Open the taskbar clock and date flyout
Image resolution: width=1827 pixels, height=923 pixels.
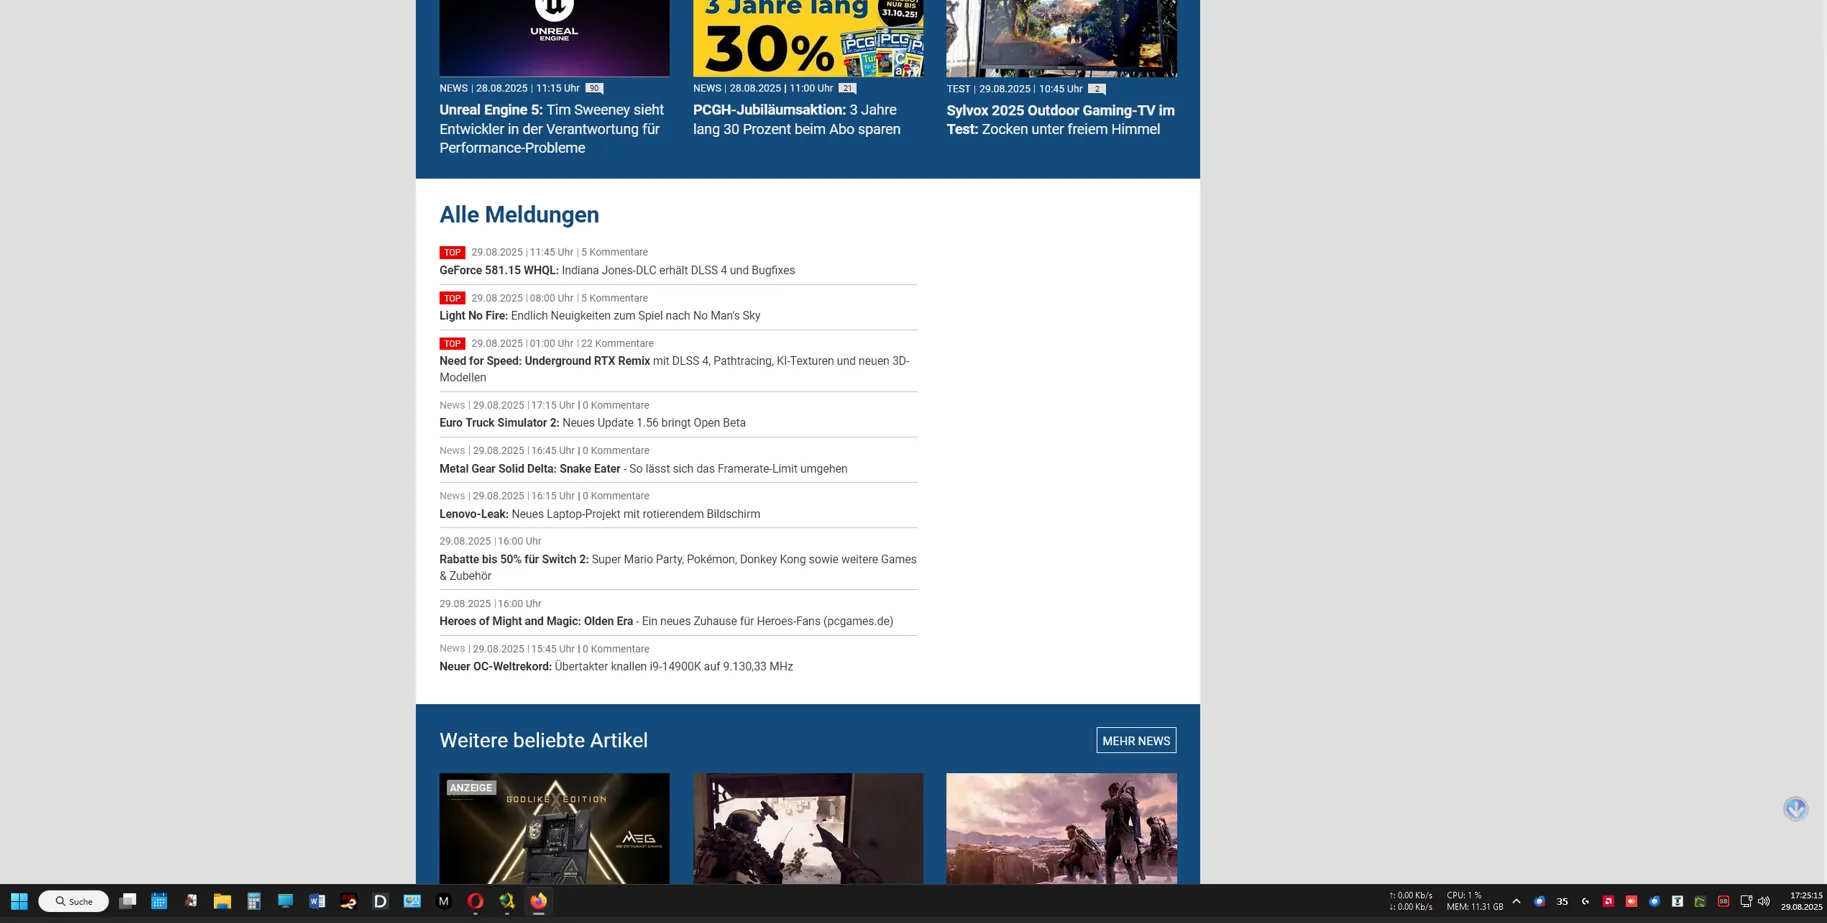click(1801, 901)
